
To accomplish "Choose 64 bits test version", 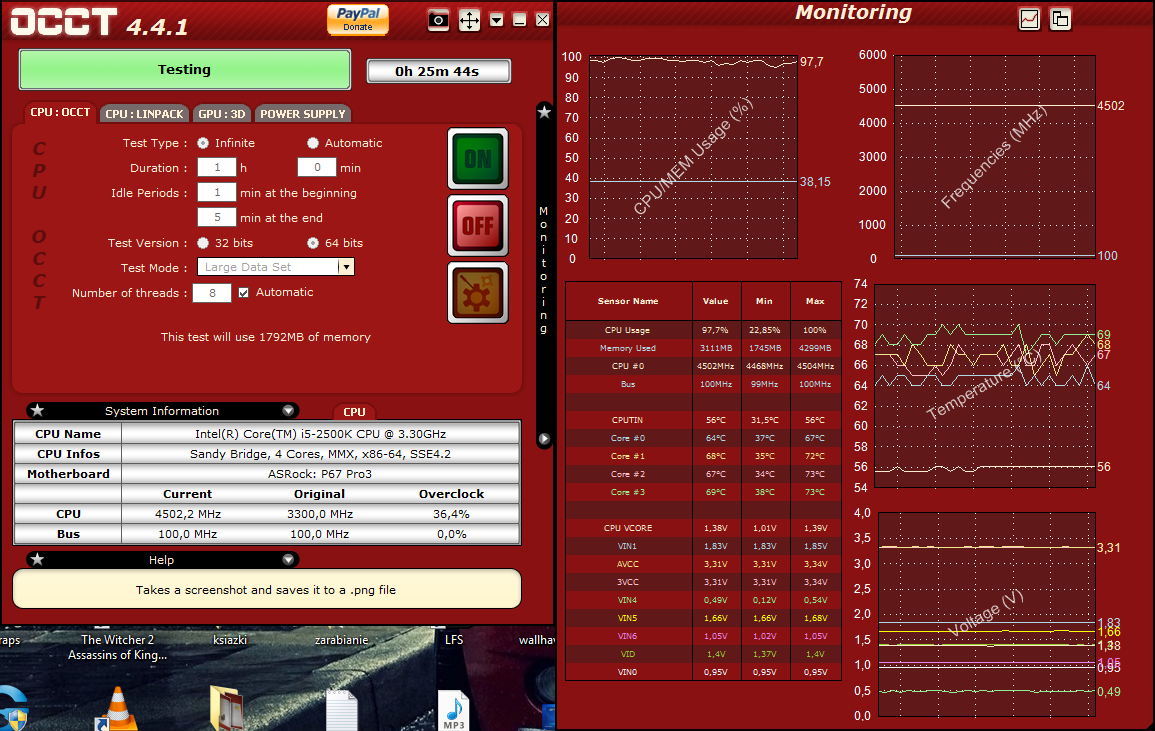I will (x=313, y=242).
